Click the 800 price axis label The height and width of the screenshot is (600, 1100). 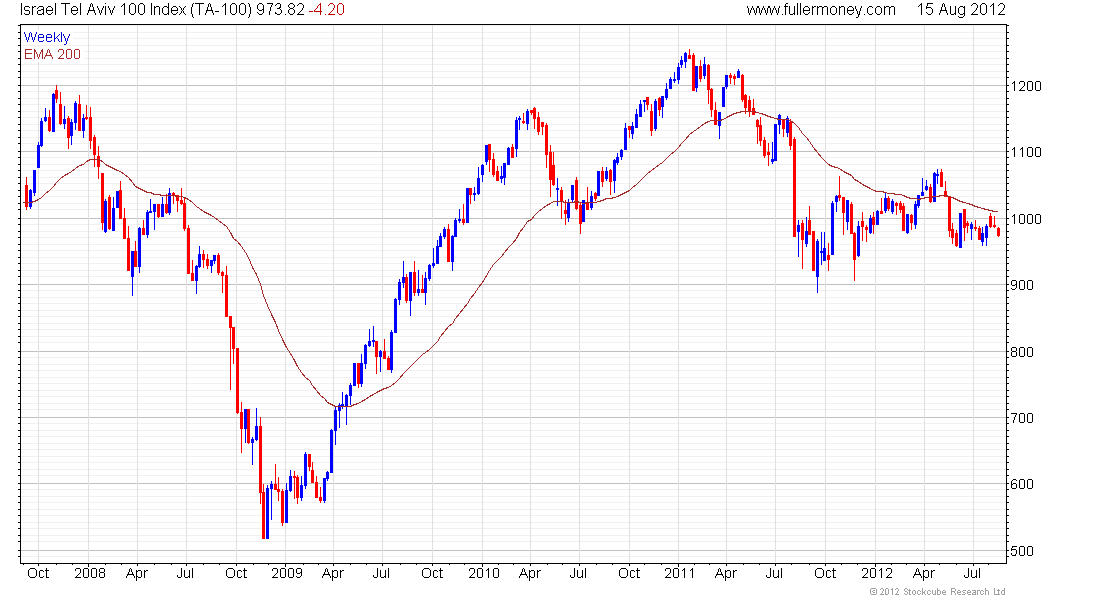1022,352
